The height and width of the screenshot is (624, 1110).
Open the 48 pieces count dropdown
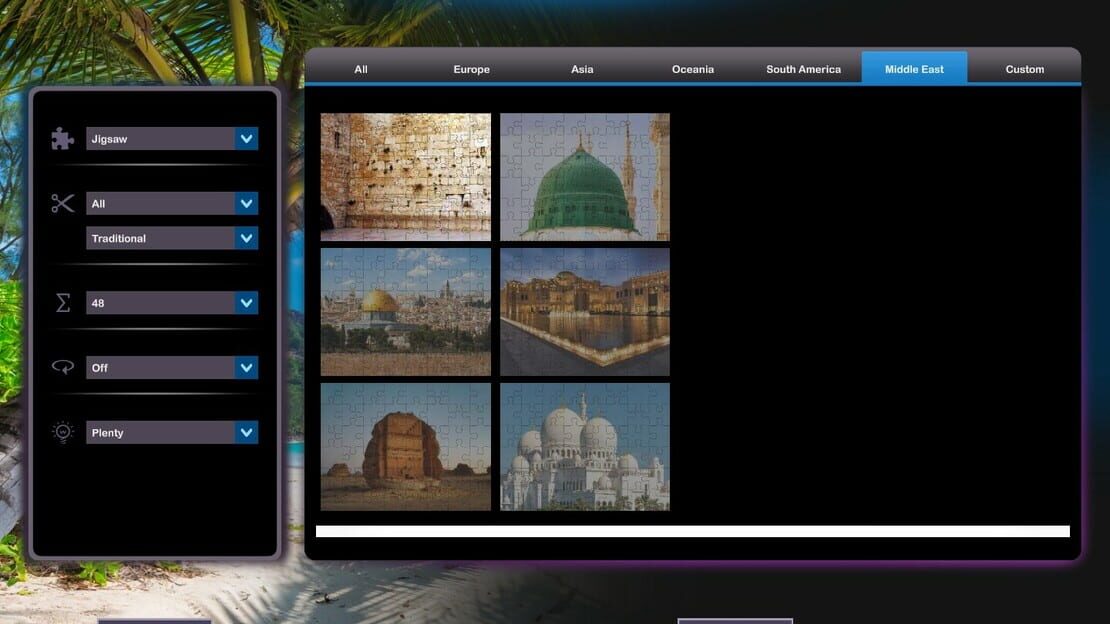pyautogui.click(x=172, y=303)
